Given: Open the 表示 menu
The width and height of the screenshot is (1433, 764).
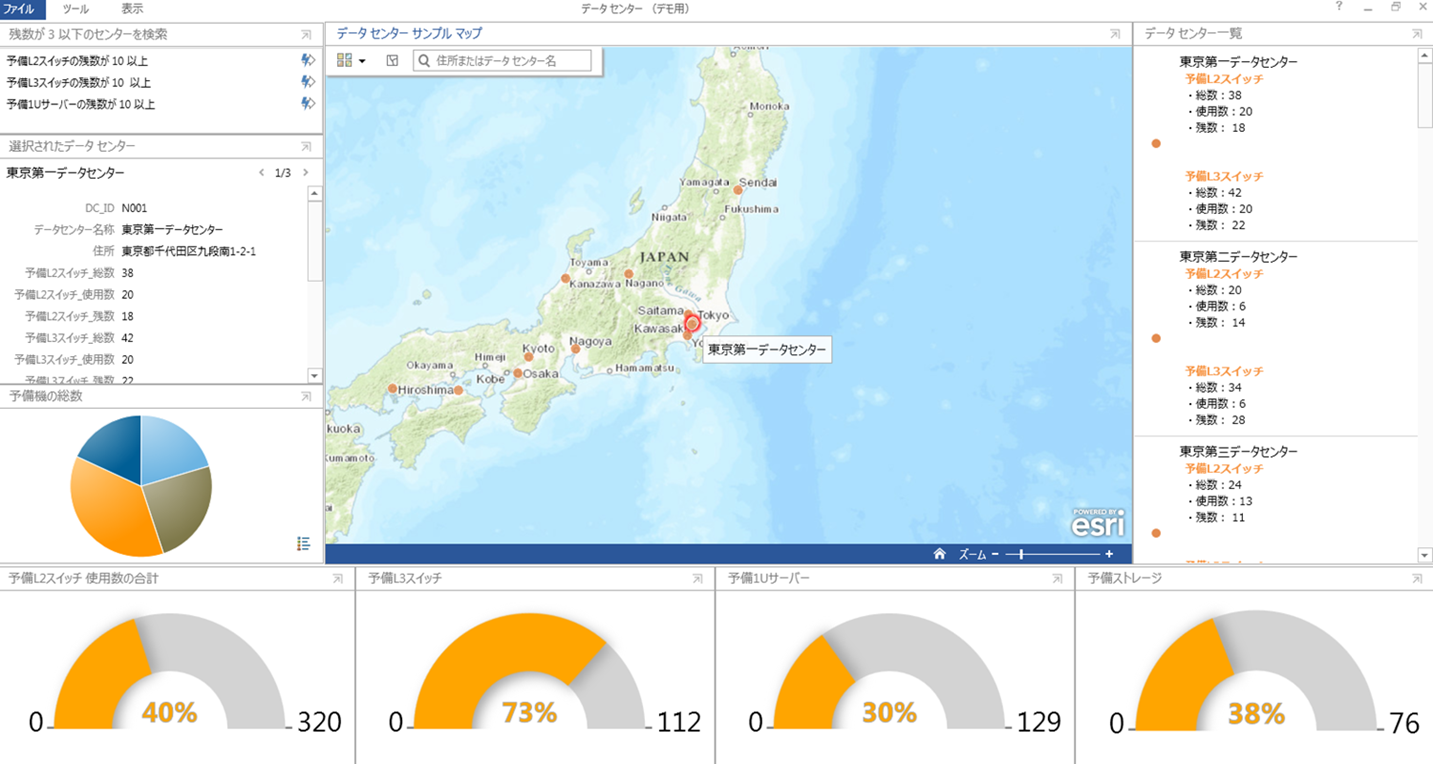Looking at the screenshot, I should pyautogui.click(x=132, y=9).
